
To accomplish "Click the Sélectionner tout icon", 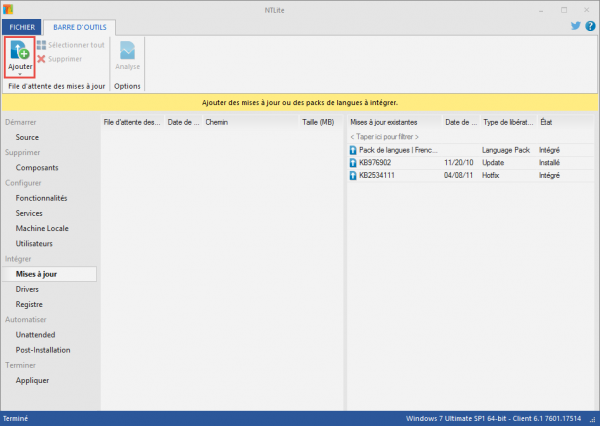I will (x=41, y=45).
